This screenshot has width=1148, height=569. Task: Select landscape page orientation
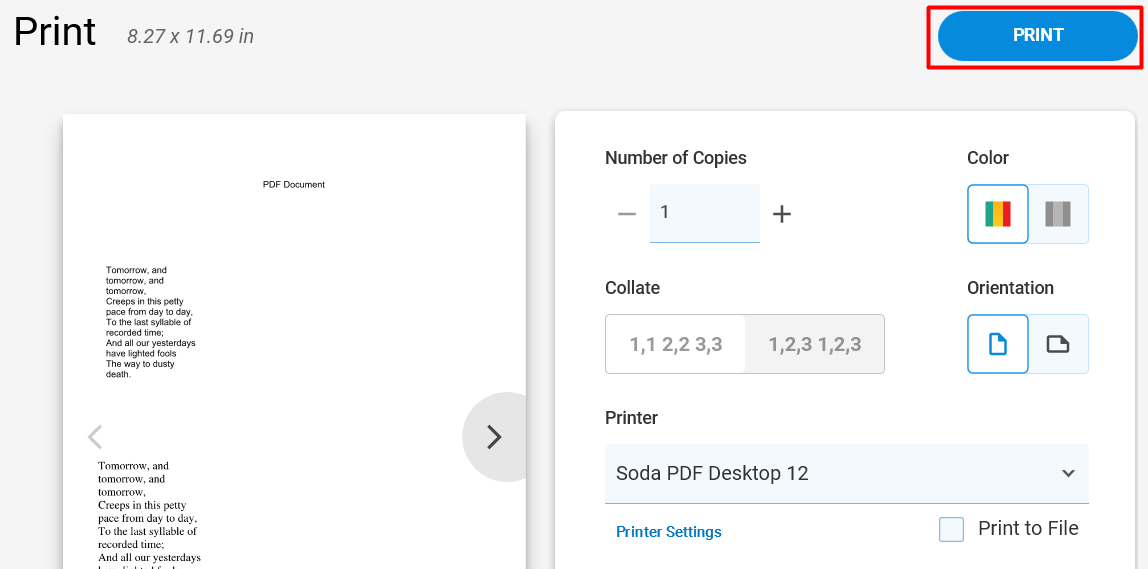pyautogui.click(x=1058, y=343)
